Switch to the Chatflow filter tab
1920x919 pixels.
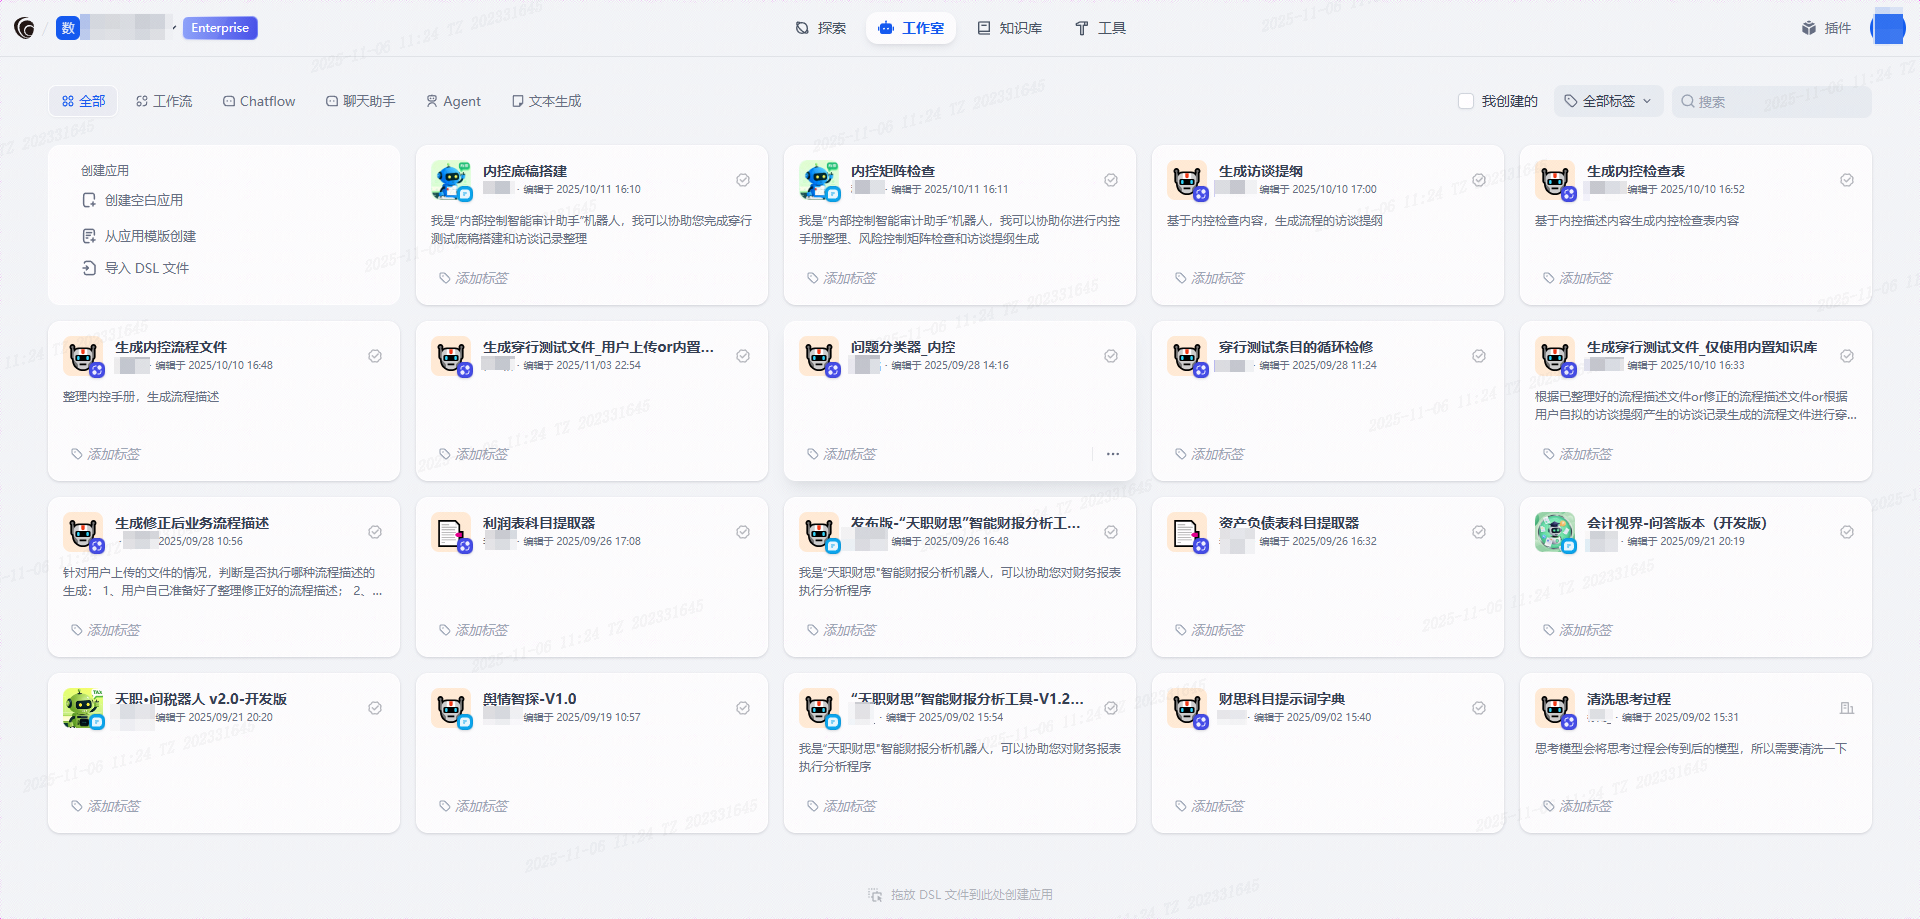coord(258,101)
